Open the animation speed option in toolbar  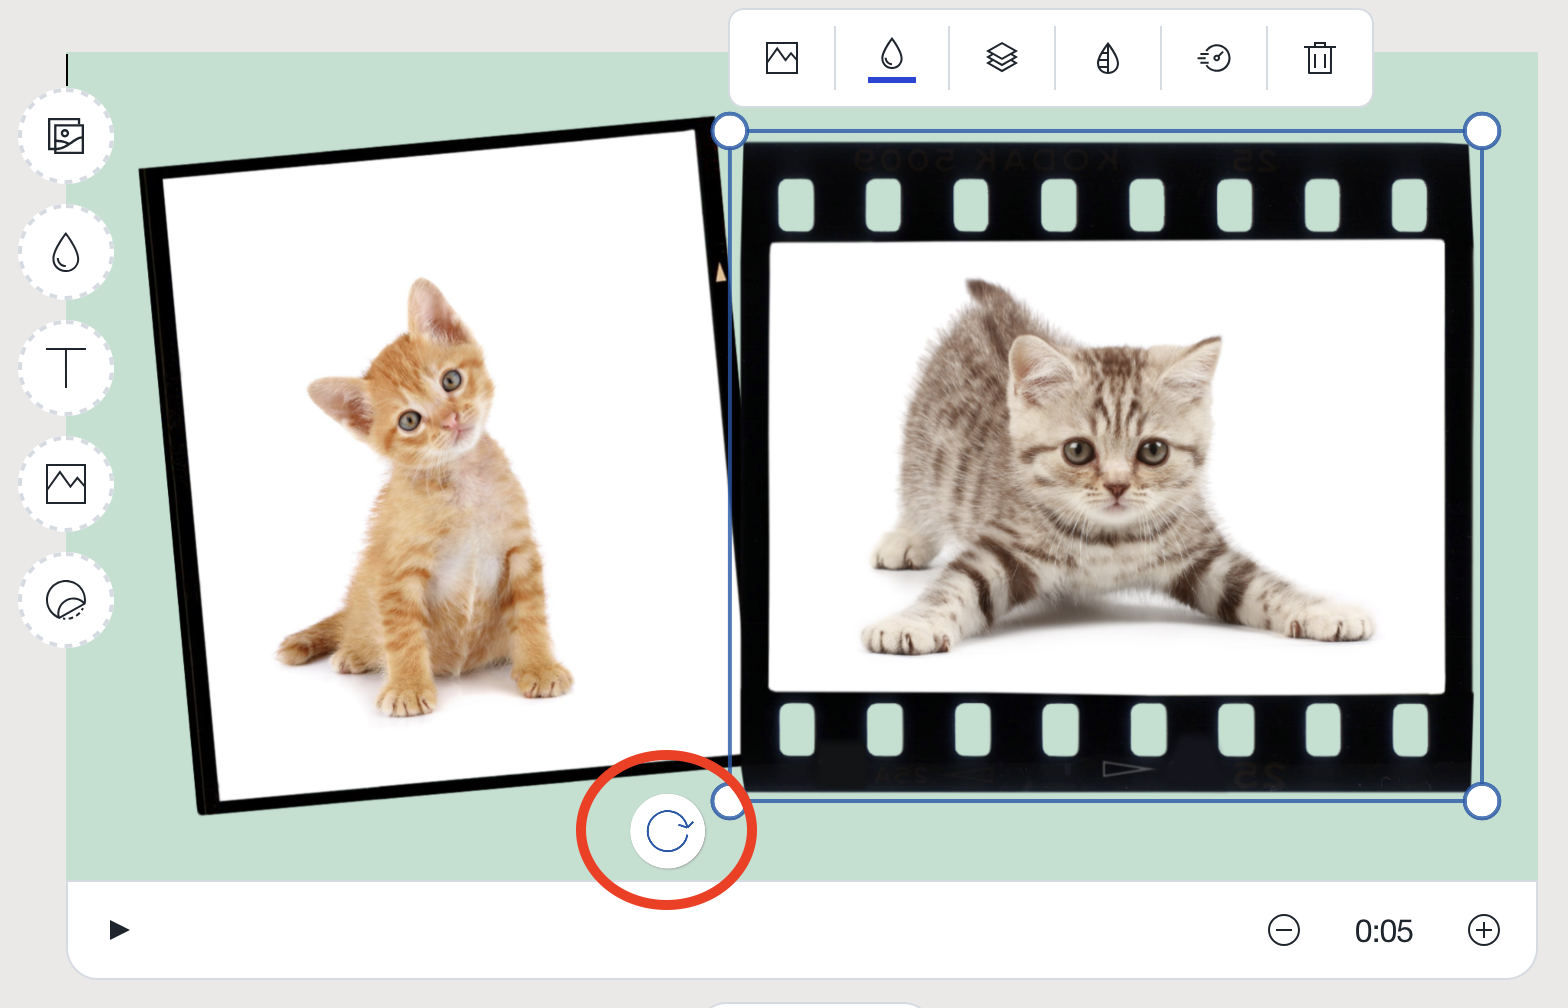click(x=1214, y=58)
